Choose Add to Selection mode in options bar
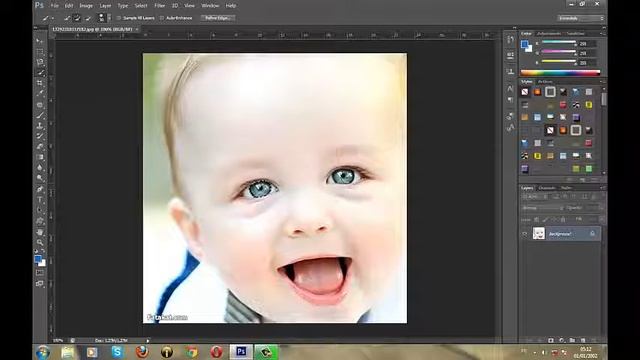This screenshot has width=640, height=360. click(77, 18)
